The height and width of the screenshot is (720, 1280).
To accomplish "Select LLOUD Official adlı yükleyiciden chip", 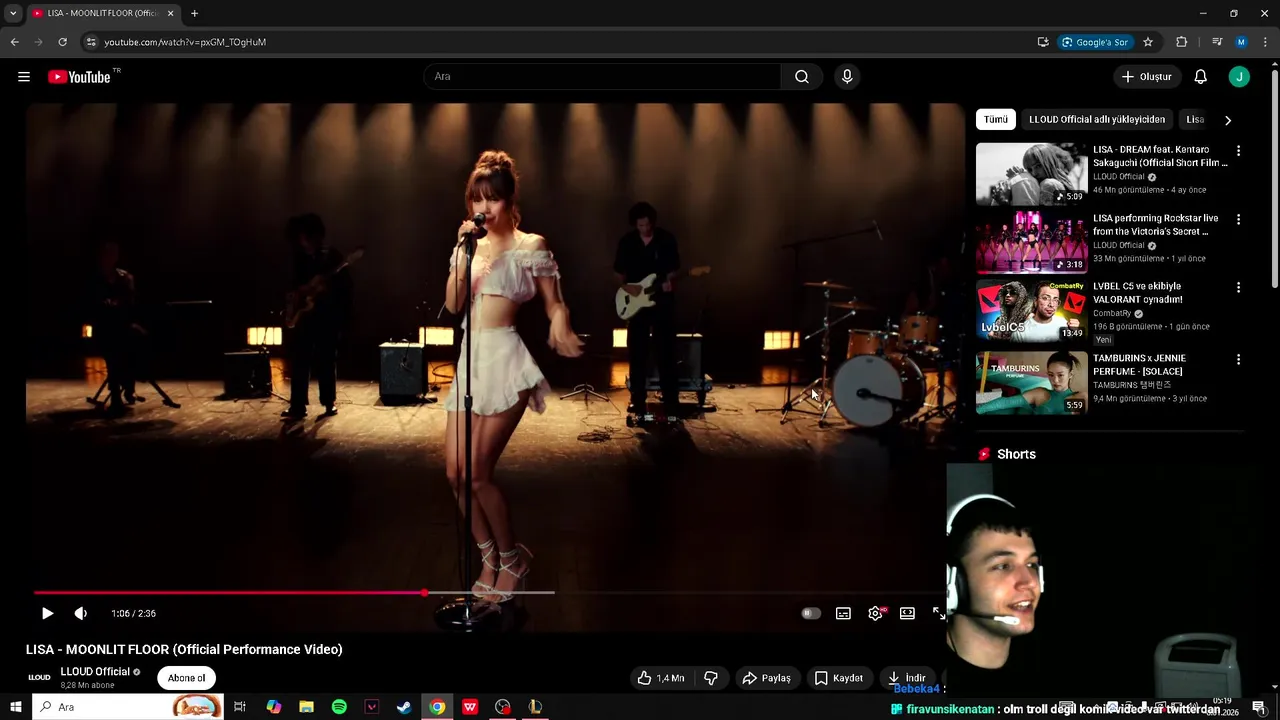I will click(1097, 119).
